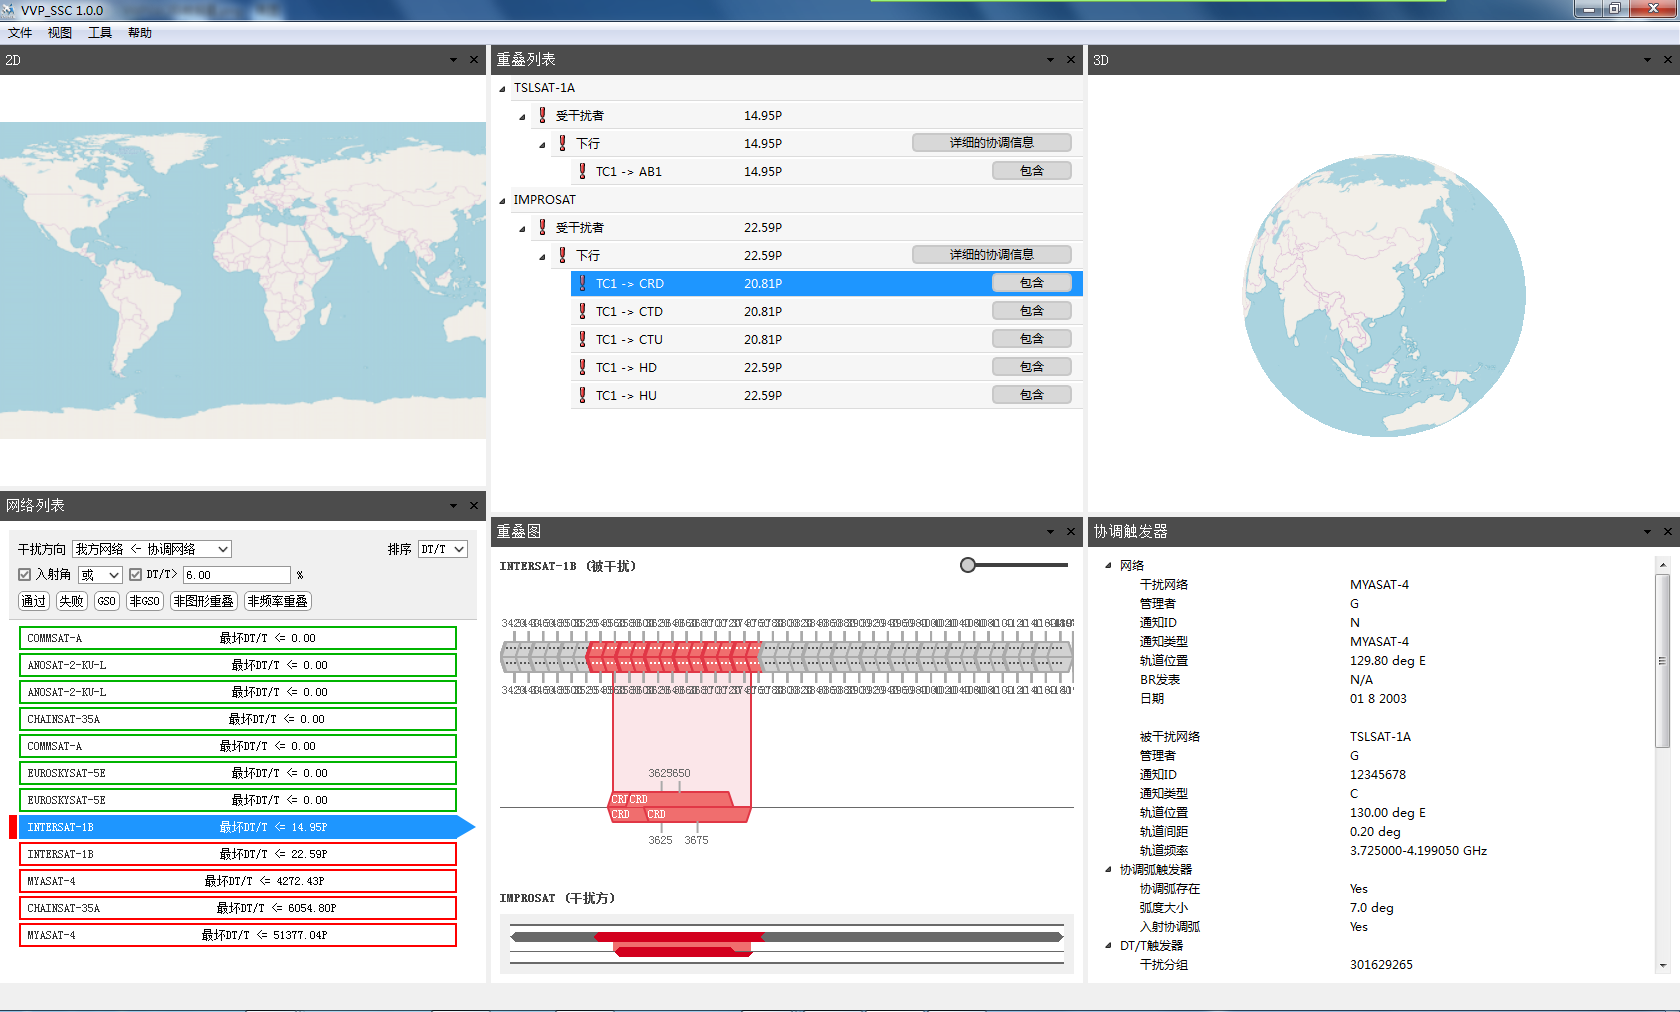Open the 或 logic dropdown
Viewport: 1680px width, 1012px height.
click(100, 575)
